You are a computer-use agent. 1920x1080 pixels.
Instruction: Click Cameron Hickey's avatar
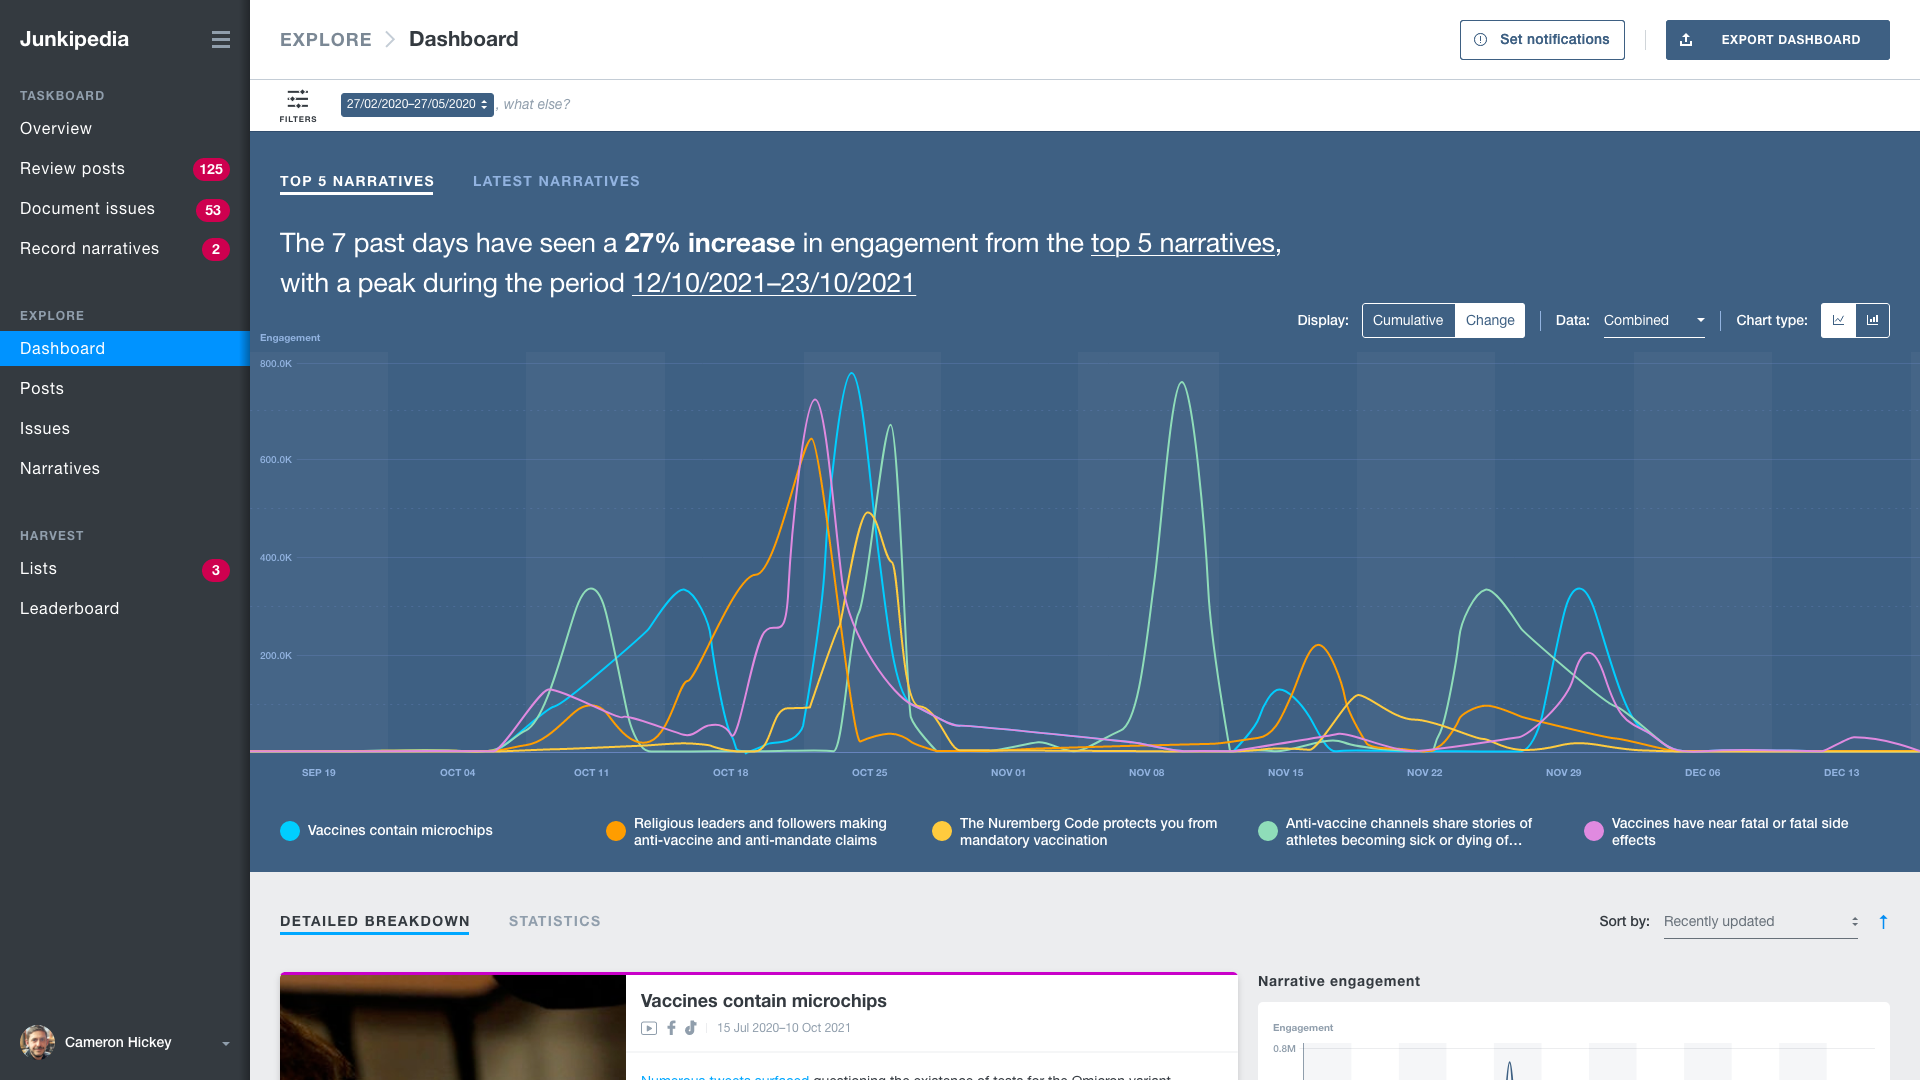click(38, 1042)
